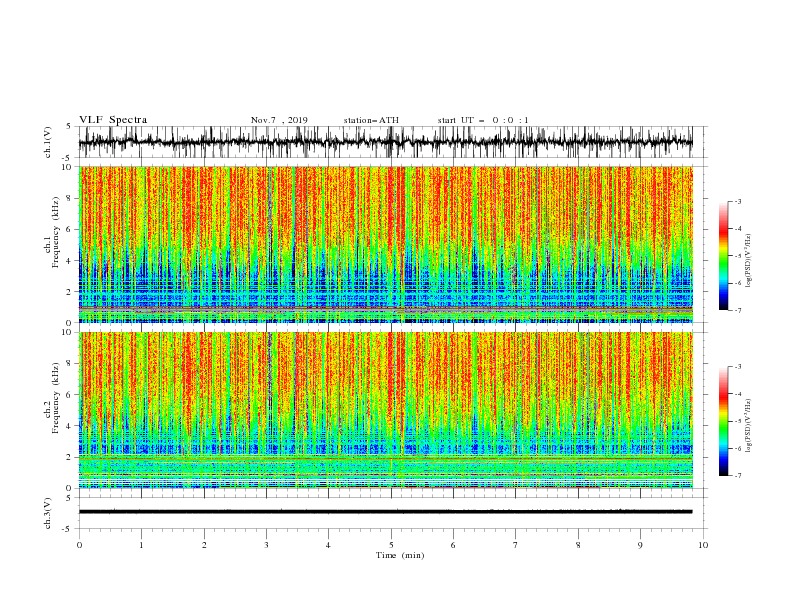The image size is (792, 612).
Task: Click the "station=ATH" header label
Action: [x=371, y=120]
